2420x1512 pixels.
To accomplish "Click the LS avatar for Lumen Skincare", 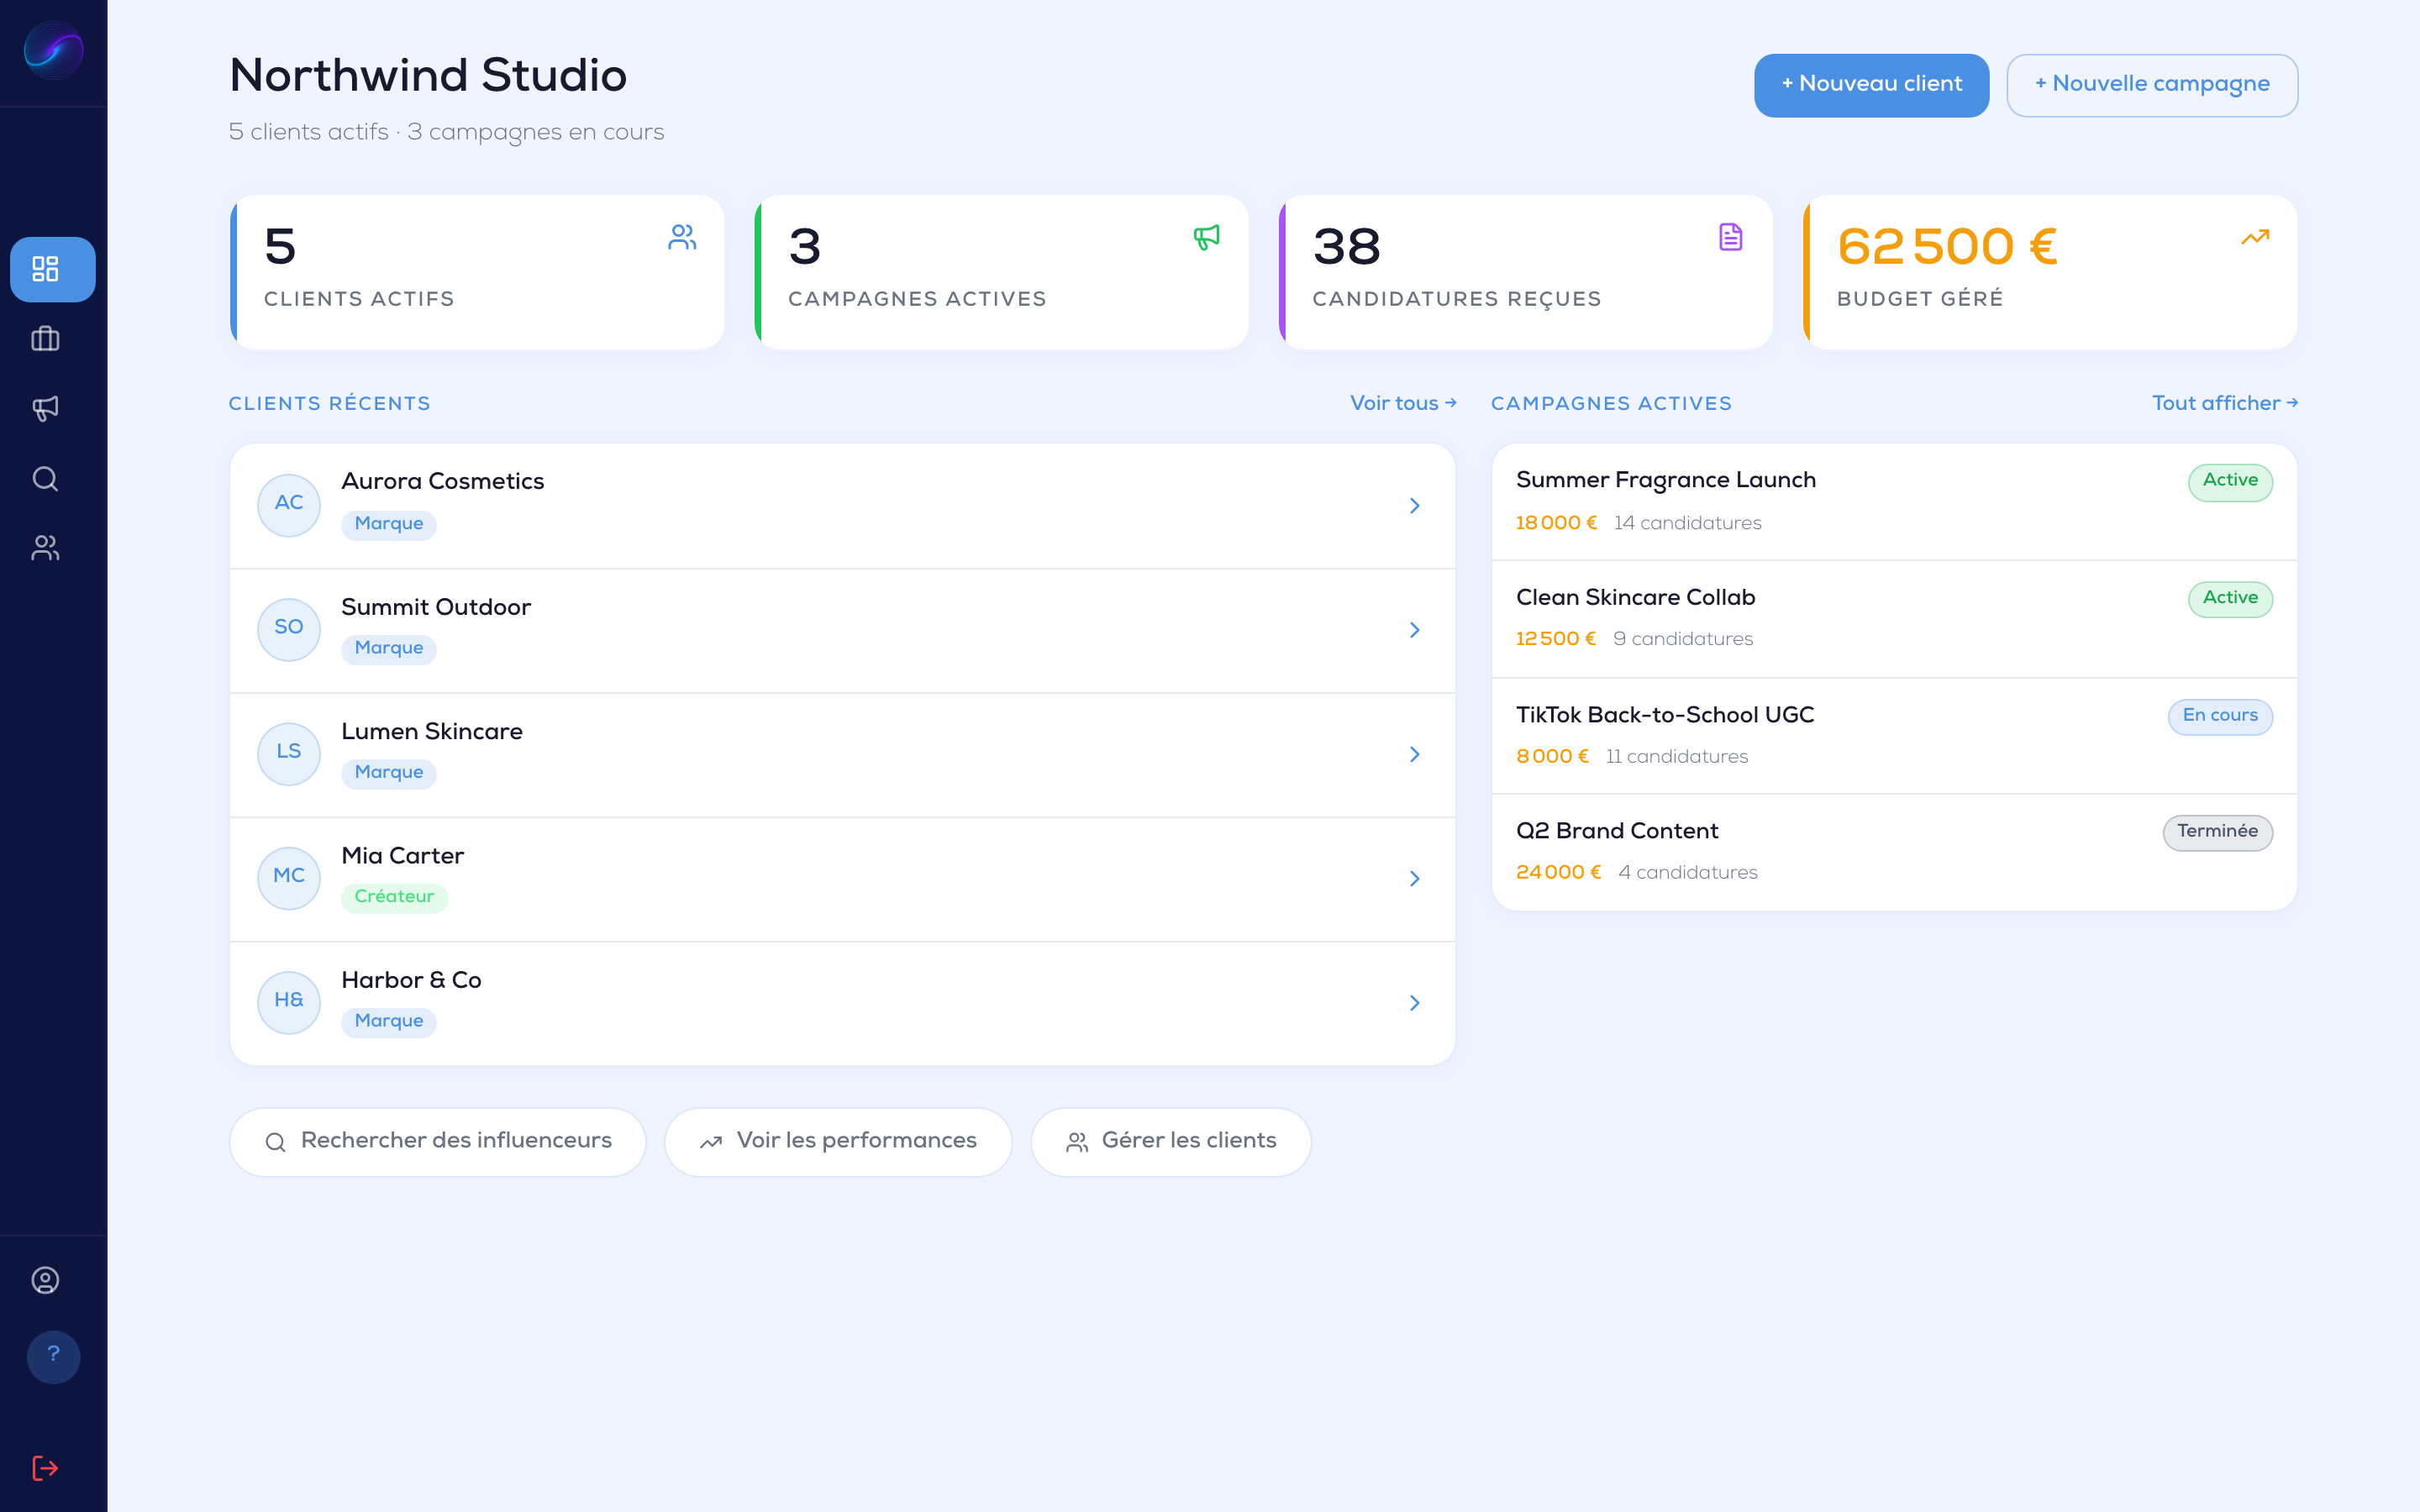I will 289,753.
